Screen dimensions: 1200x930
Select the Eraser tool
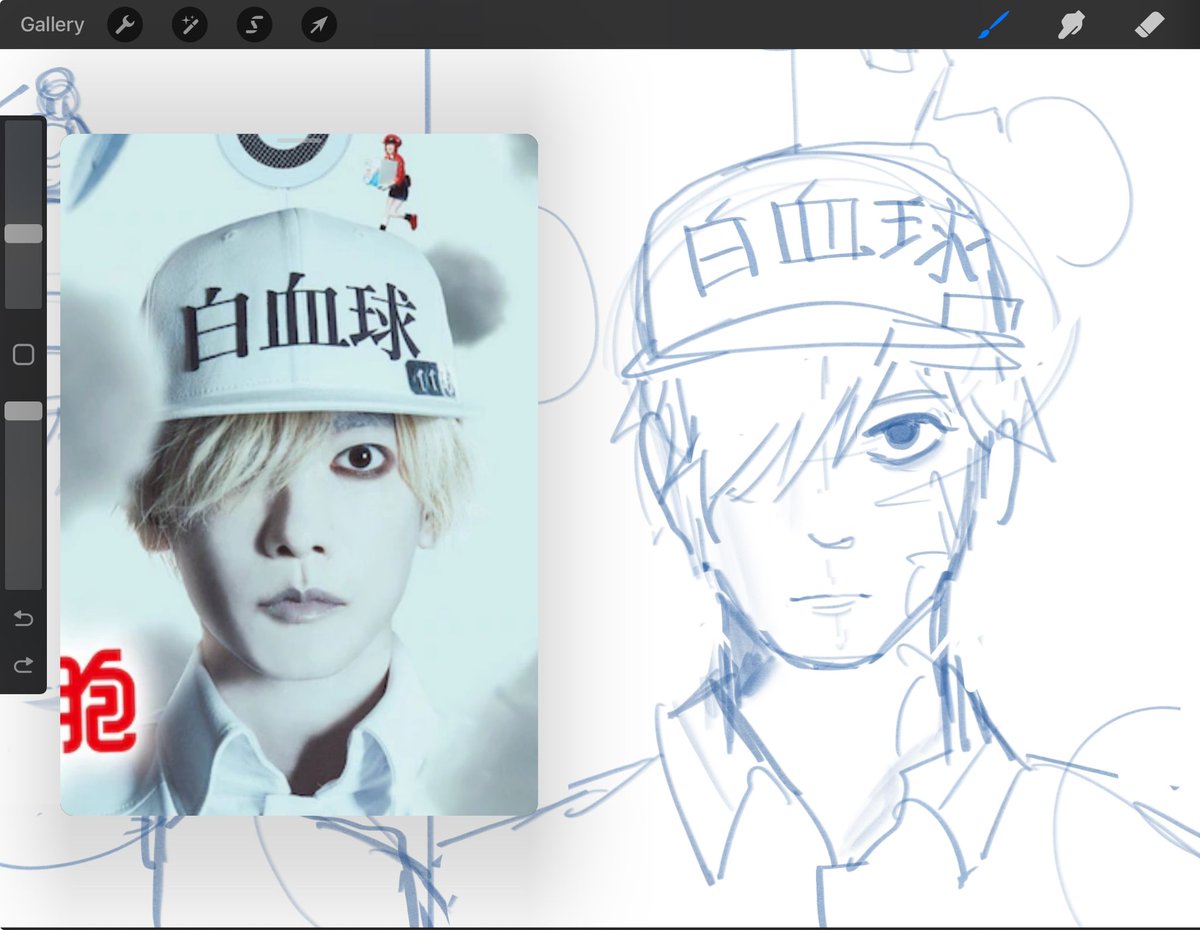pyautogui.click(x=1151, y=24)
